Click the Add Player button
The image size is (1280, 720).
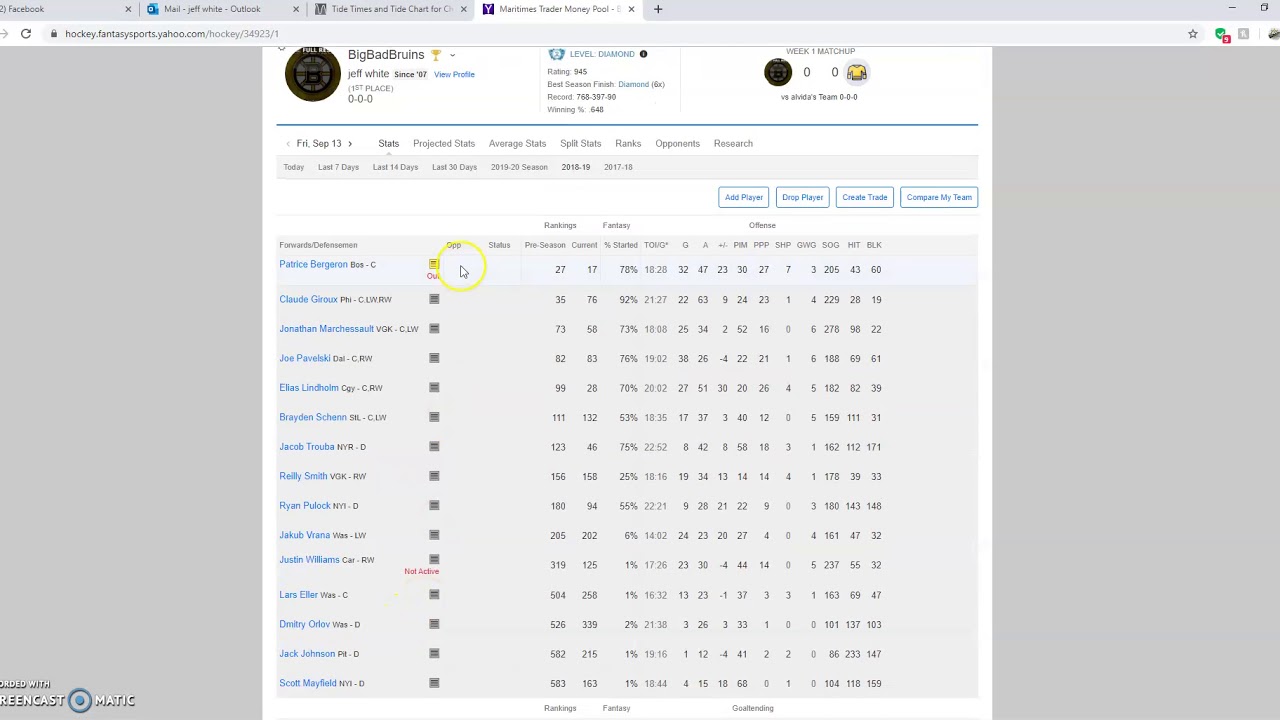(x=744, y=197)
